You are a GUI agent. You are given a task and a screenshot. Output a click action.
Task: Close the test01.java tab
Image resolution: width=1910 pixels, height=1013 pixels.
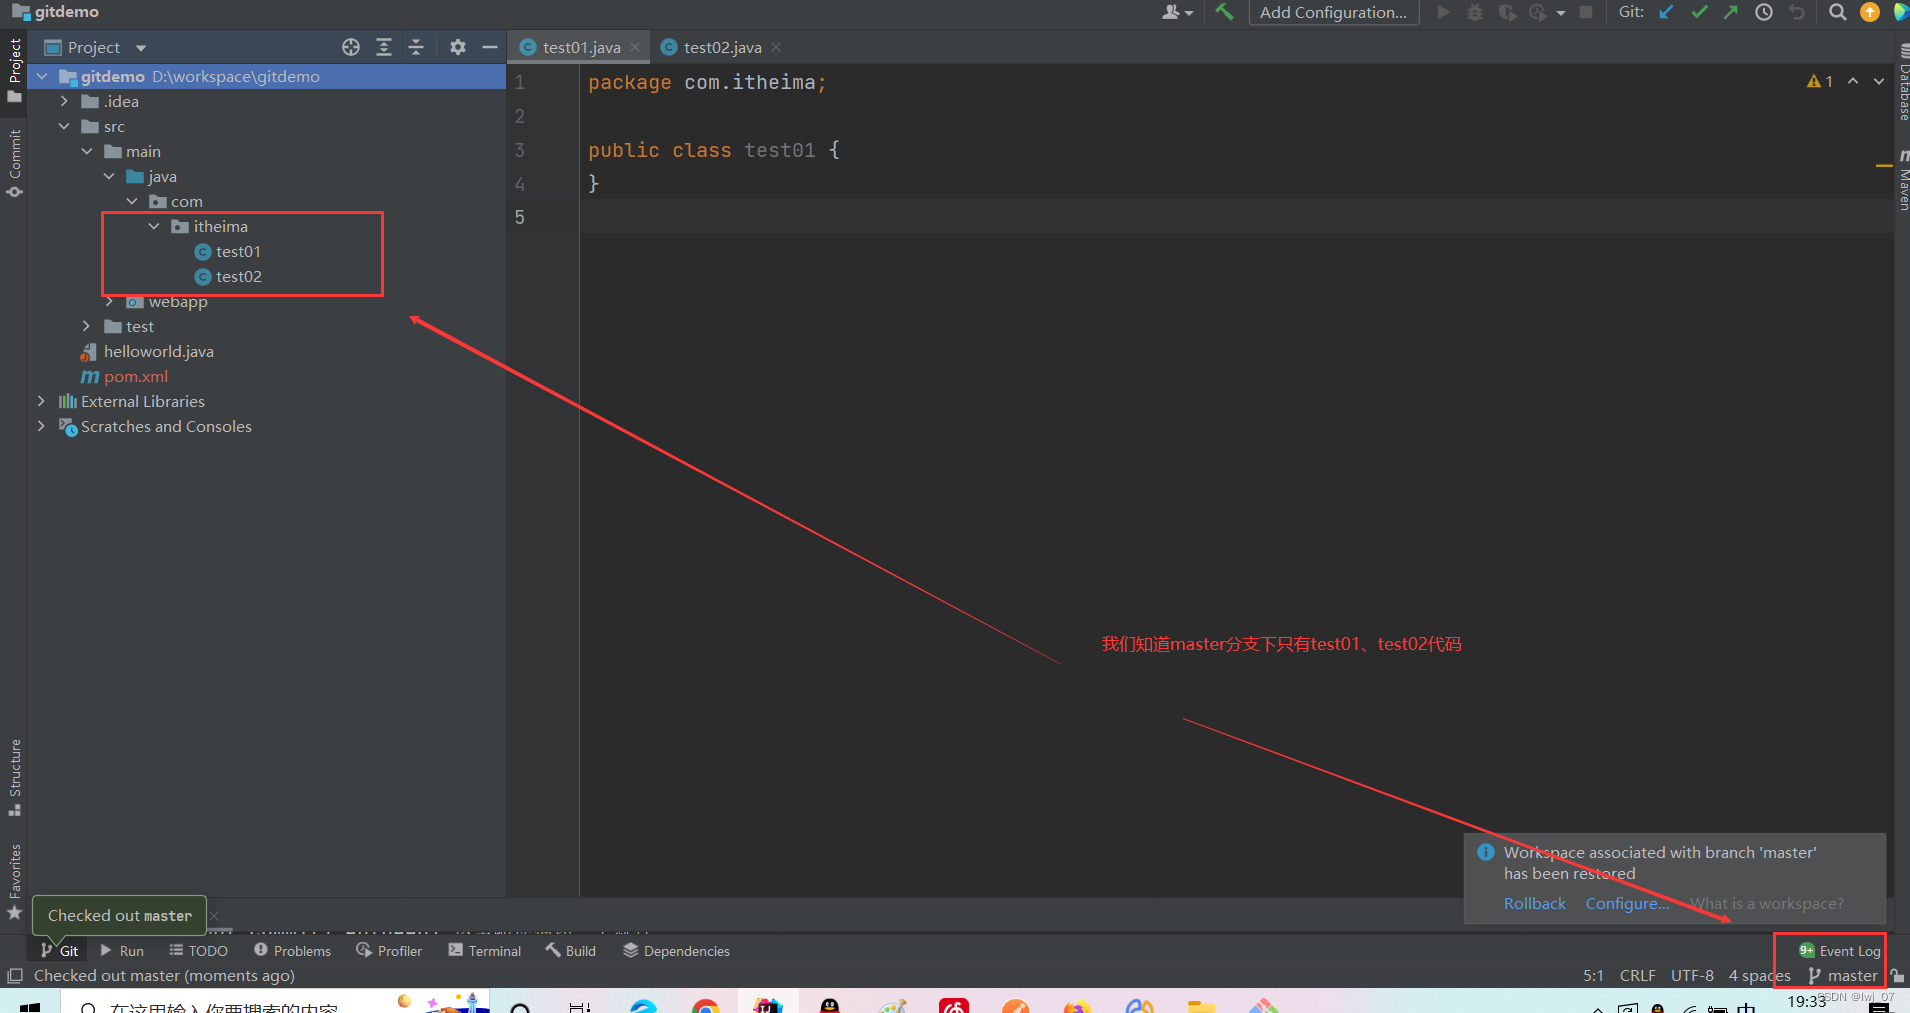pos(635,47)
